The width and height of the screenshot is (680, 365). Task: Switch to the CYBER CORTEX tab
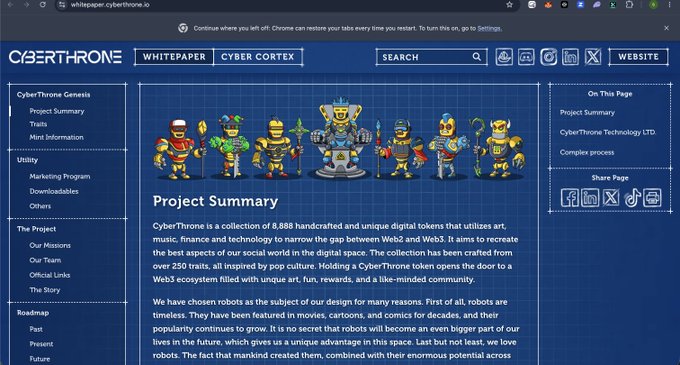[258, 57]
